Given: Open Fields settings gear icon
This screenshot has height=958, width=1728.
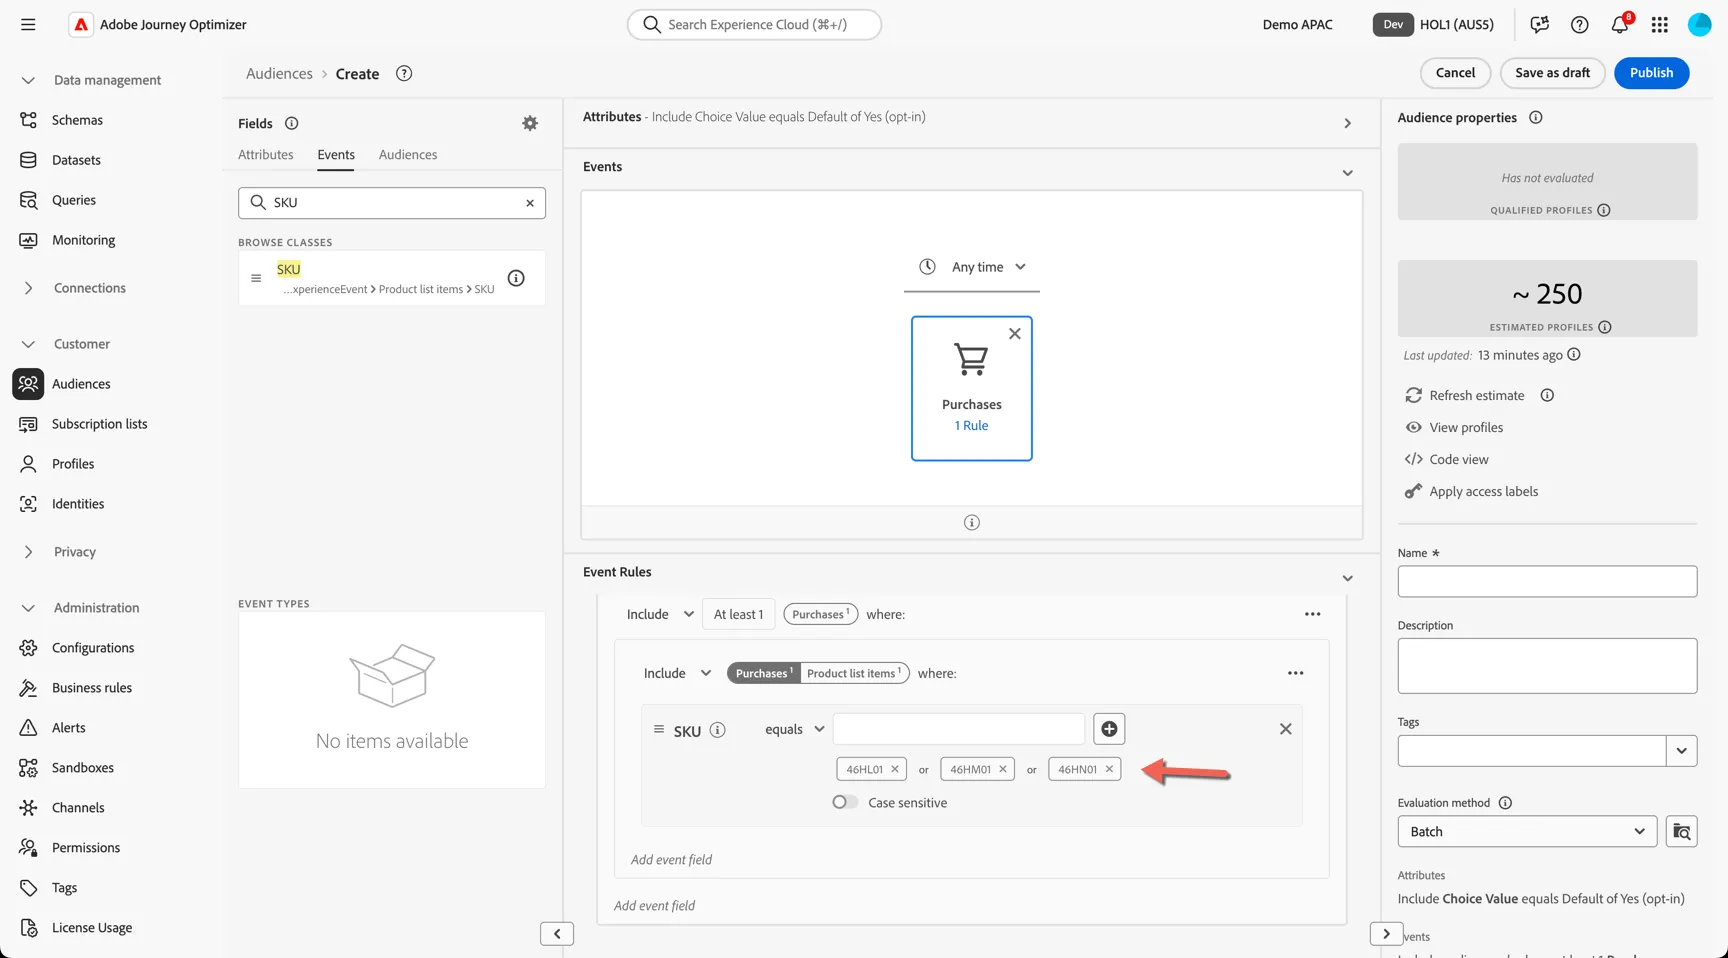Looking at the screenshot, I should click(530, 123).
